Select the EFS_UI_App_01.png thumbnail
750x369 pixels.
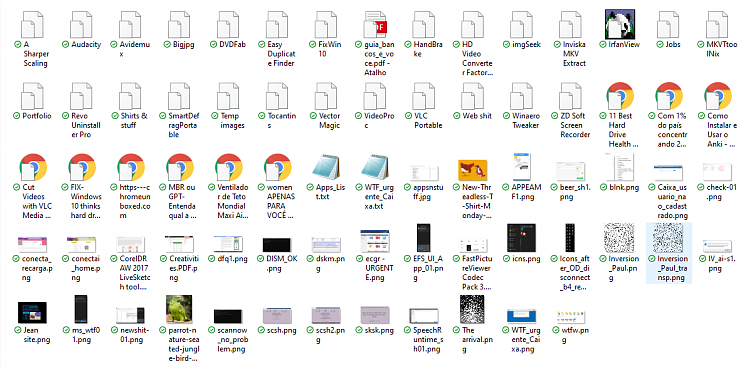tap(424, 237)
